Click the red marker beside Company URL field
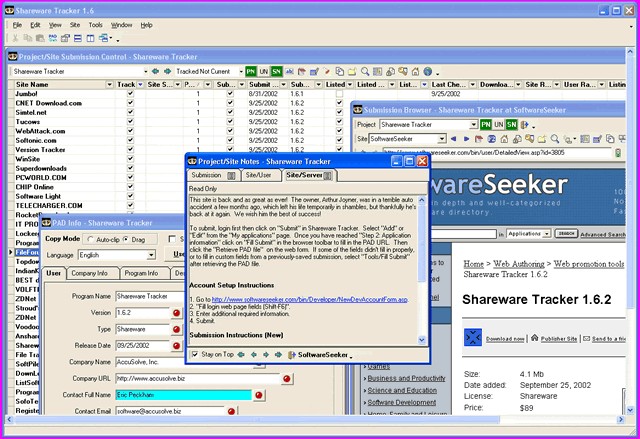Screen dimensions: 640x439 286,379
